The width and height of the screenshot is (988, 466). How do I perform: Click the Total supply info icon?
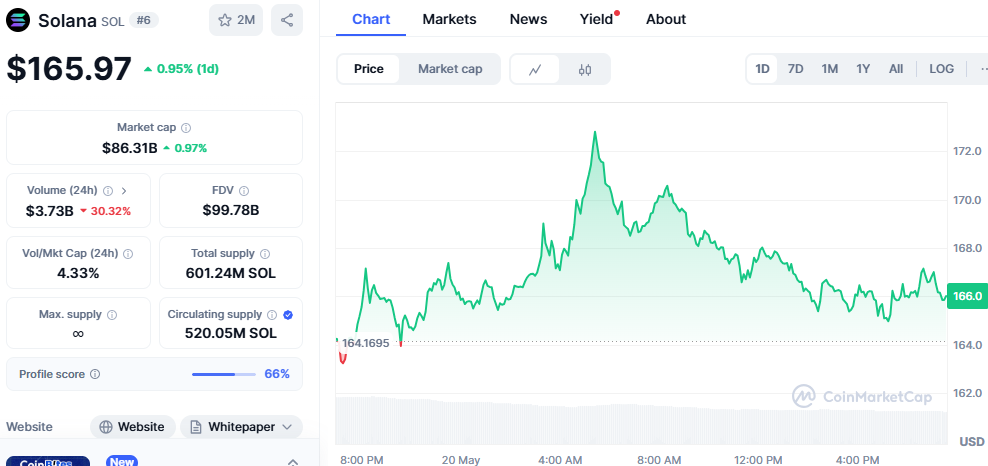coord(265,253)
